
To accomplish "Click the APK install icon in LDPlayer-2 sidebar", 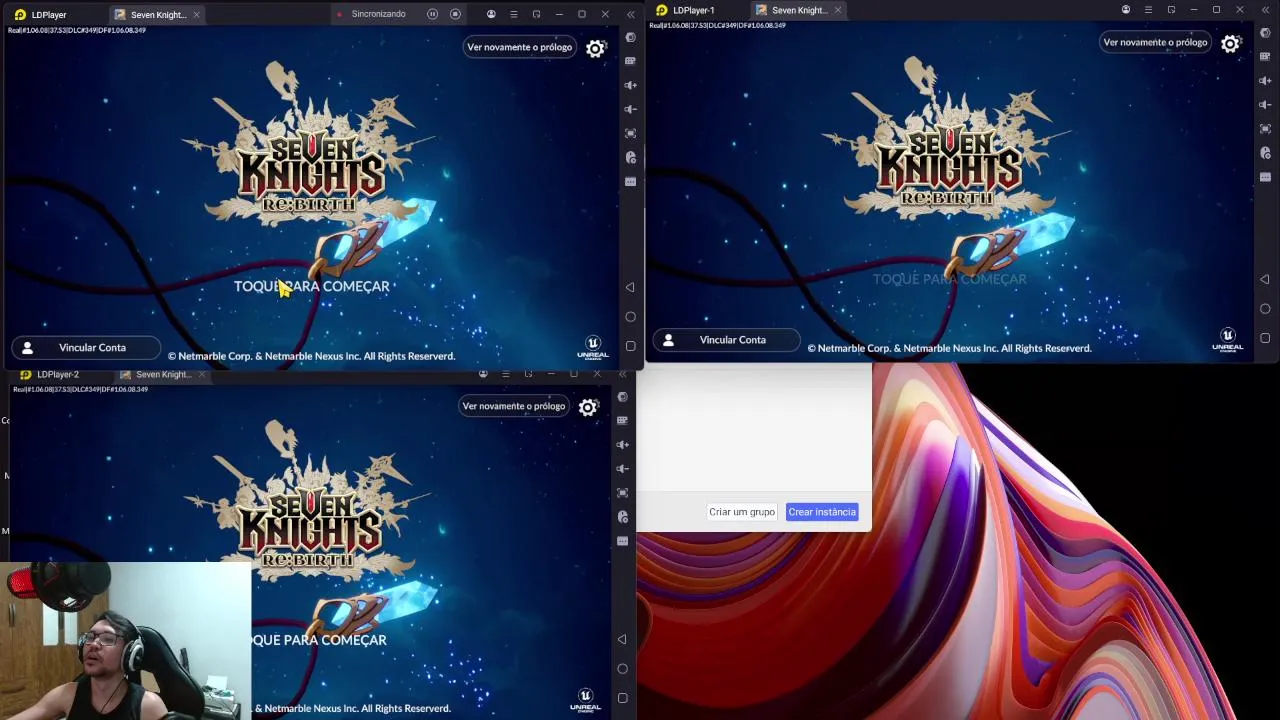I will [x=623, y=517].
